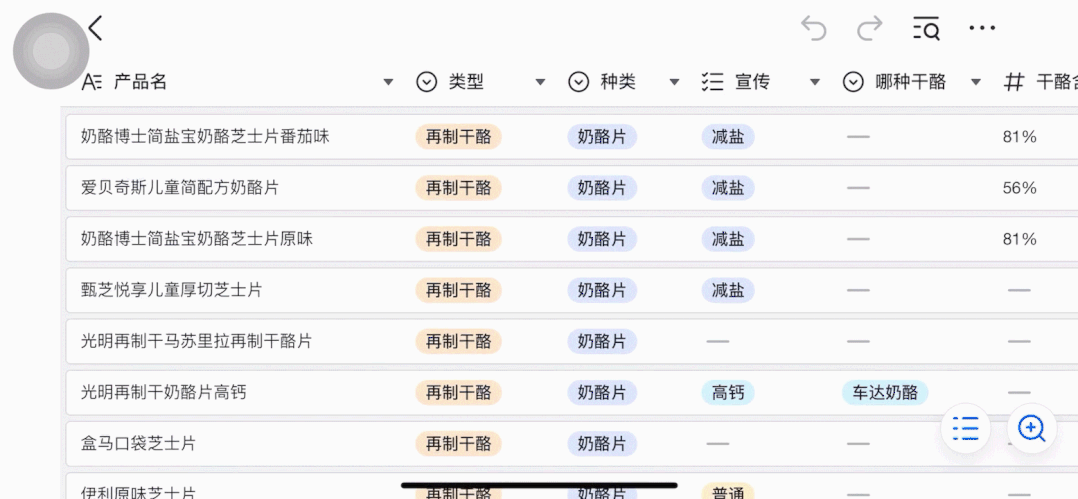The width and height of the screenshot is (1078, 499).
Task: Expand the 类型 column dropdown arrow
Action: point(540,82)
